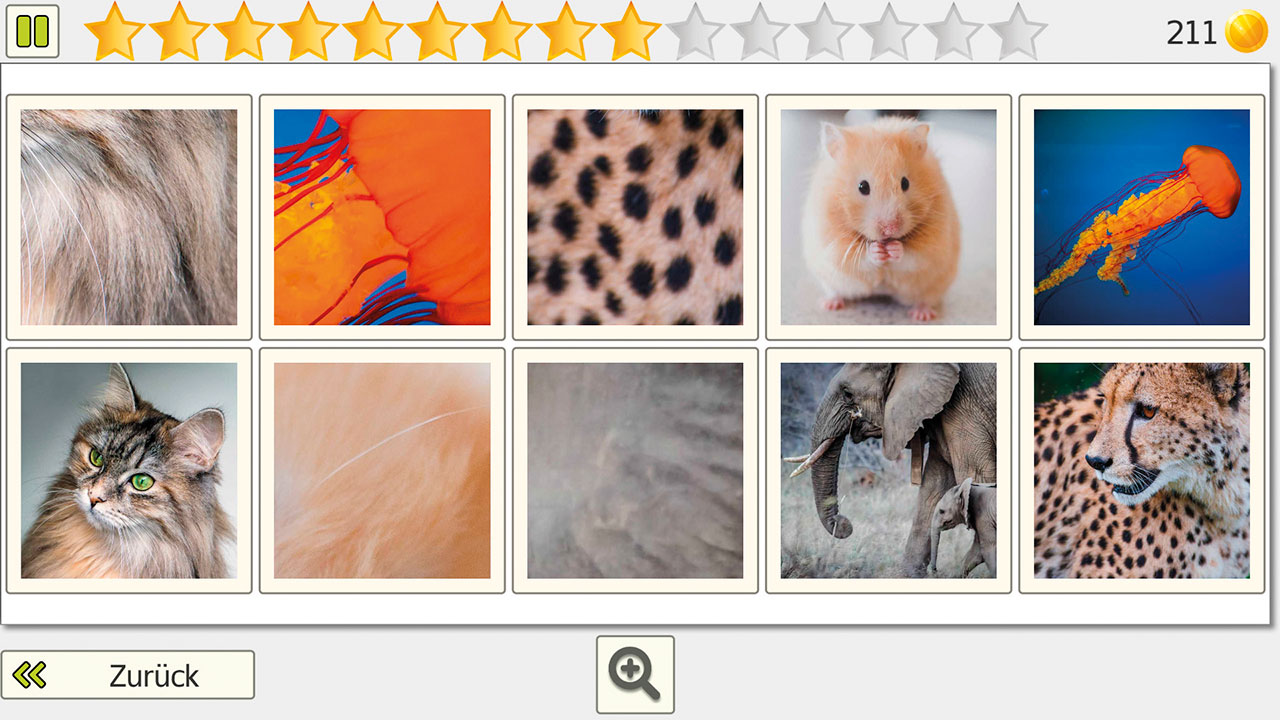The height and width of the screenshot is (720, 1280).
Task: Click the gold coin icon
Action: tap(1247, 31)
